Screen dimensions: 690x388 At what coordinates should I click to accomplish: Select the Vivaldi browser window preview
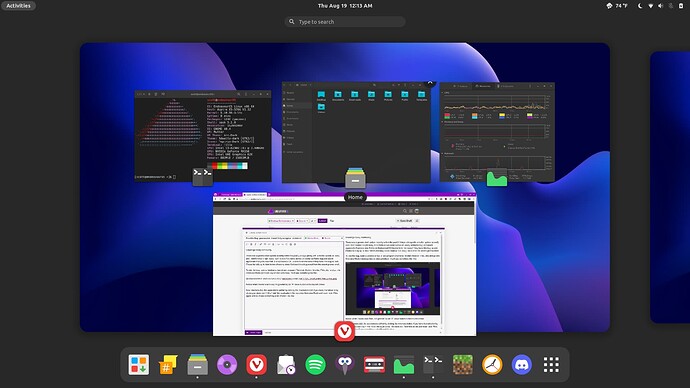click(344, 264)
